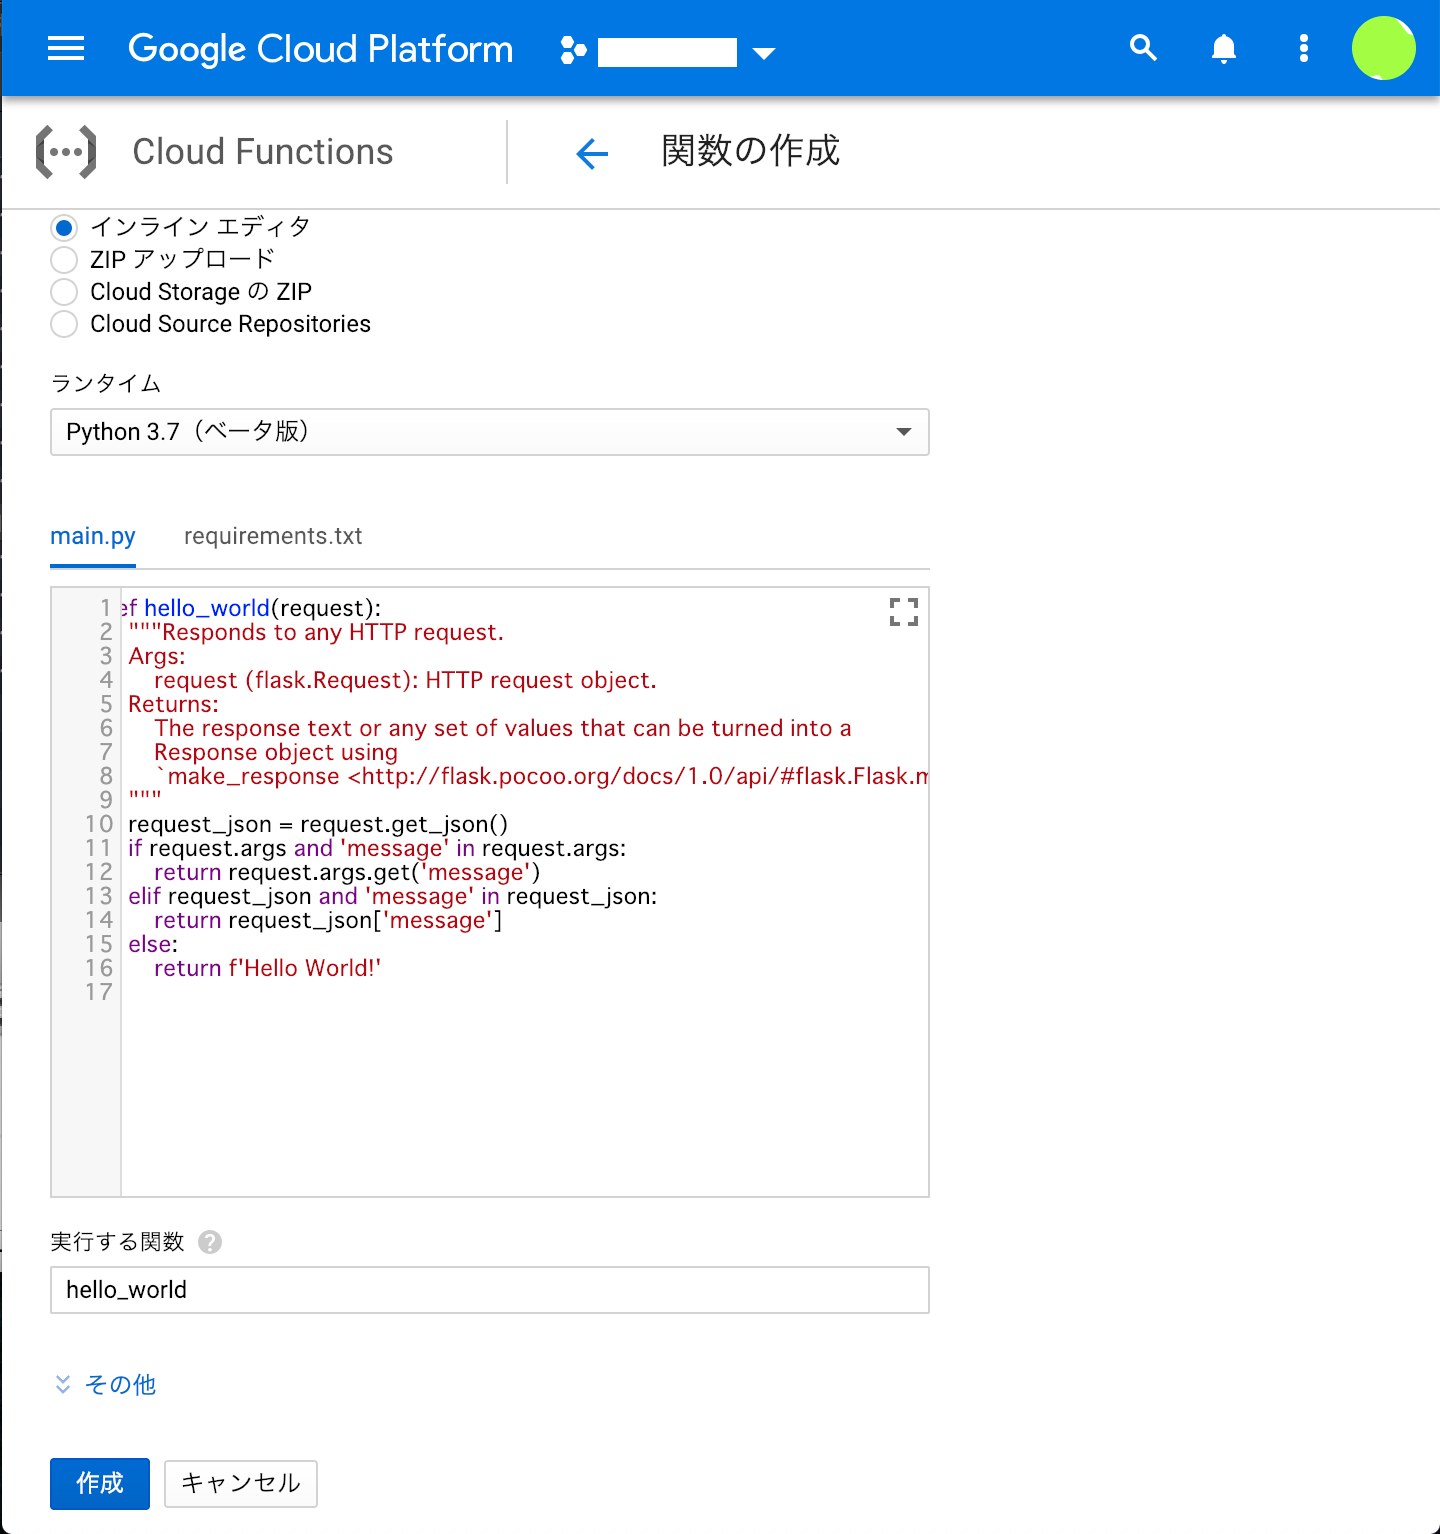The height and width of the screenshot is (1534, 1440).
Task: Click the project selector hexagon icon
Action: point(573,50)
